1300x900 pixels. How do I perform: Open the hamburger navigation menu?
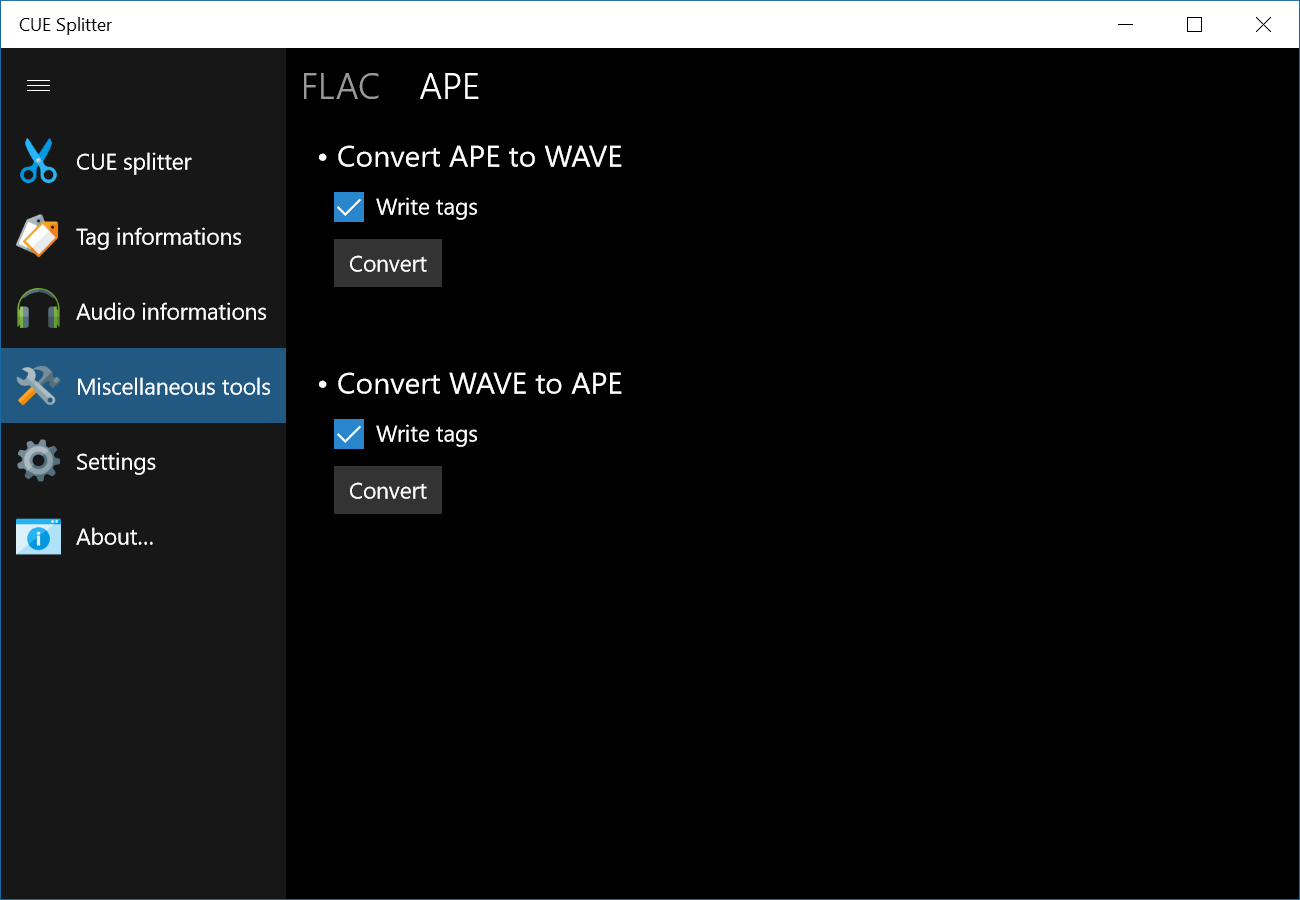[x=38, y=86]
